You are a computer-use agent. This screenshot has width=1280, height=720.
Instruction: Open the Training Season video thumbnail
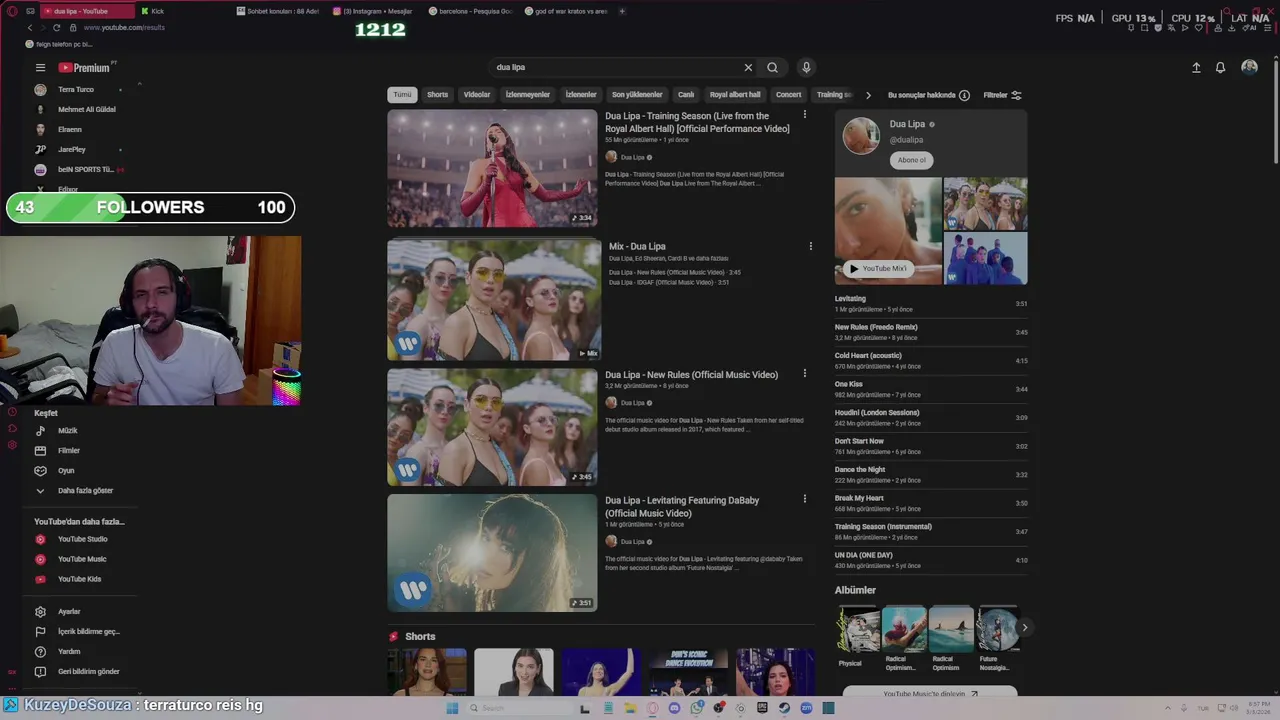[x=492, y=168]
